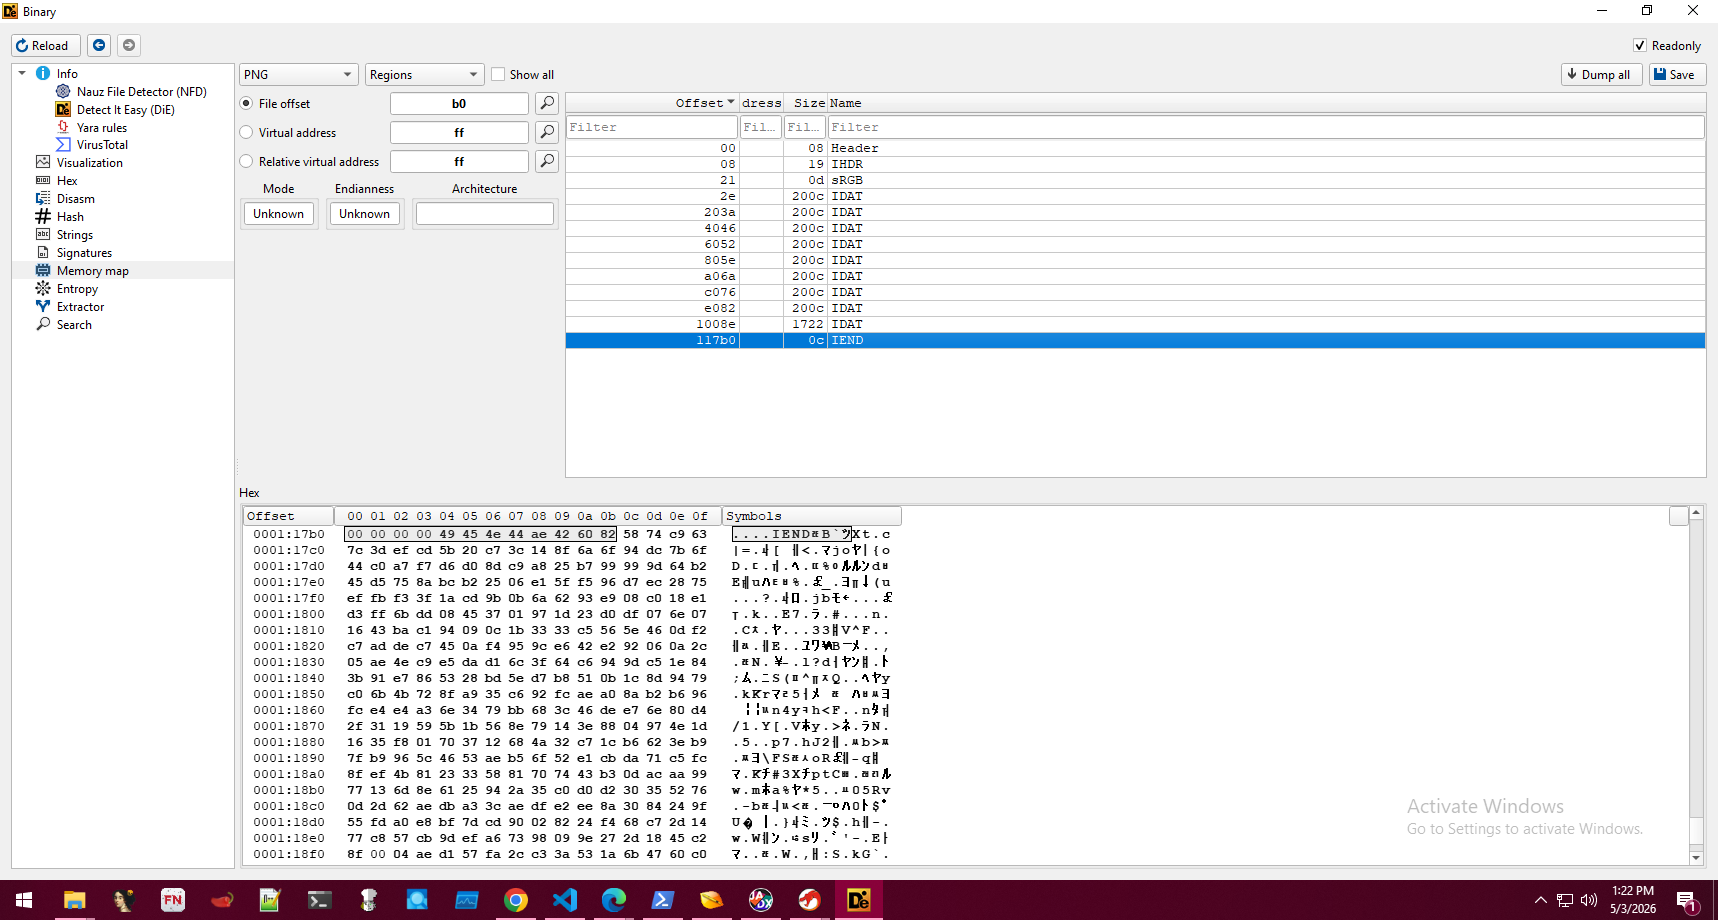
Task: Select Relative virtual address radio button
Action: [x=246, y=161]
